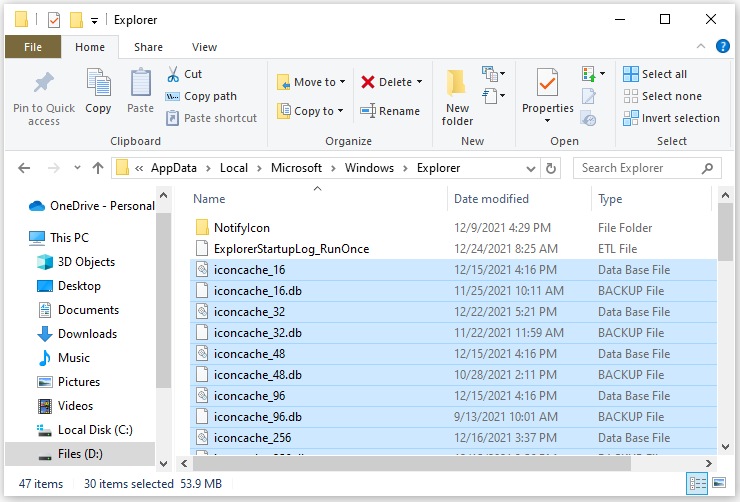
Task: Collapse the ribbon with the chevron
Action: pyautogui.click(x=701, y=46)
